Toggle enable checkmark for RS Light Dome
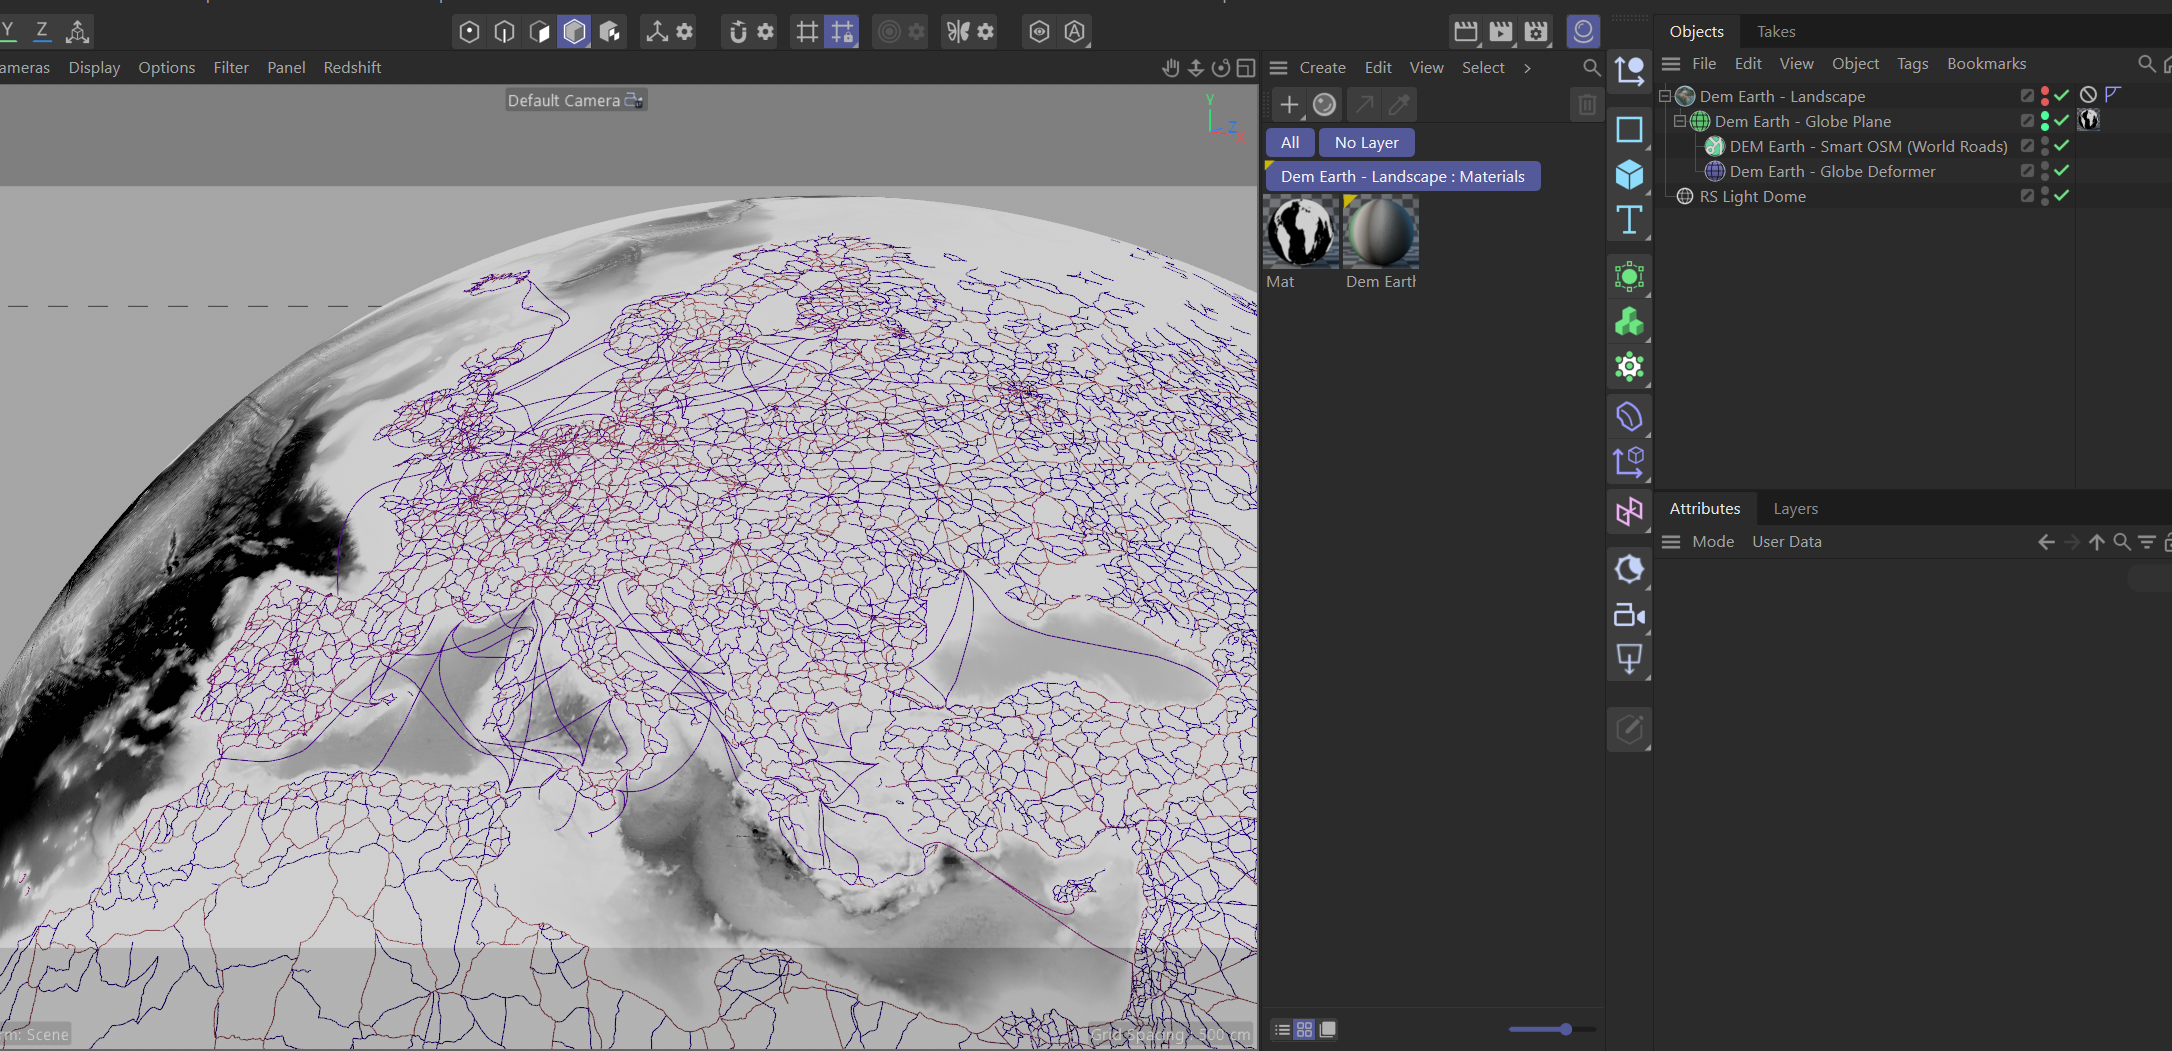 click(x=2061, y=196)
